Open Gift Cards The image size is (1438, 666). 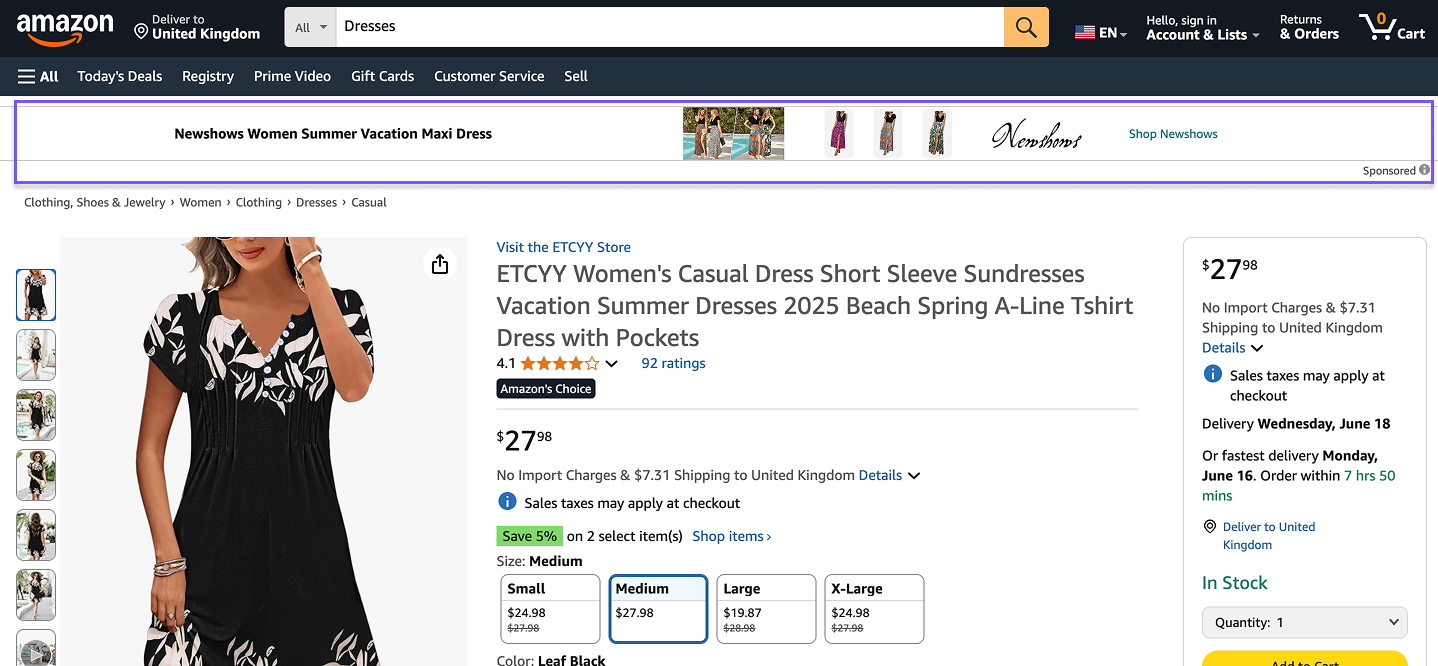point(382,76)
